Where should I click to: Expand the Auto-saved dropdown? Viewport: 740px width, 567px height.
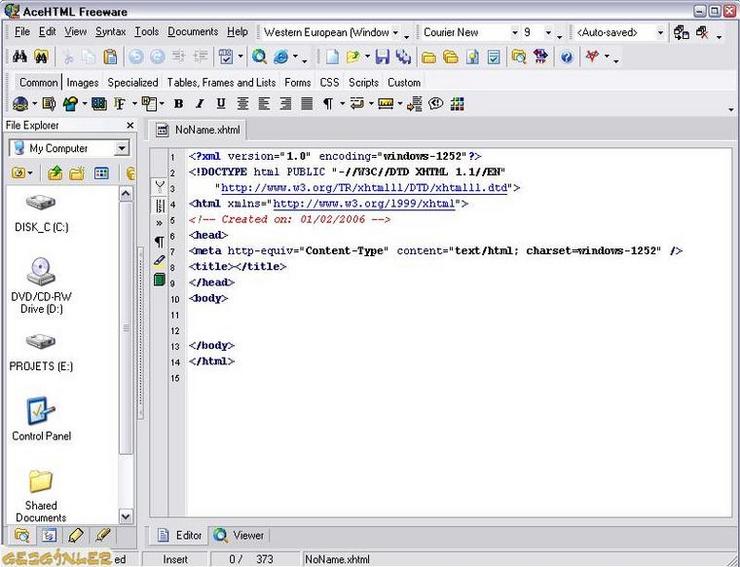(661, 33)
